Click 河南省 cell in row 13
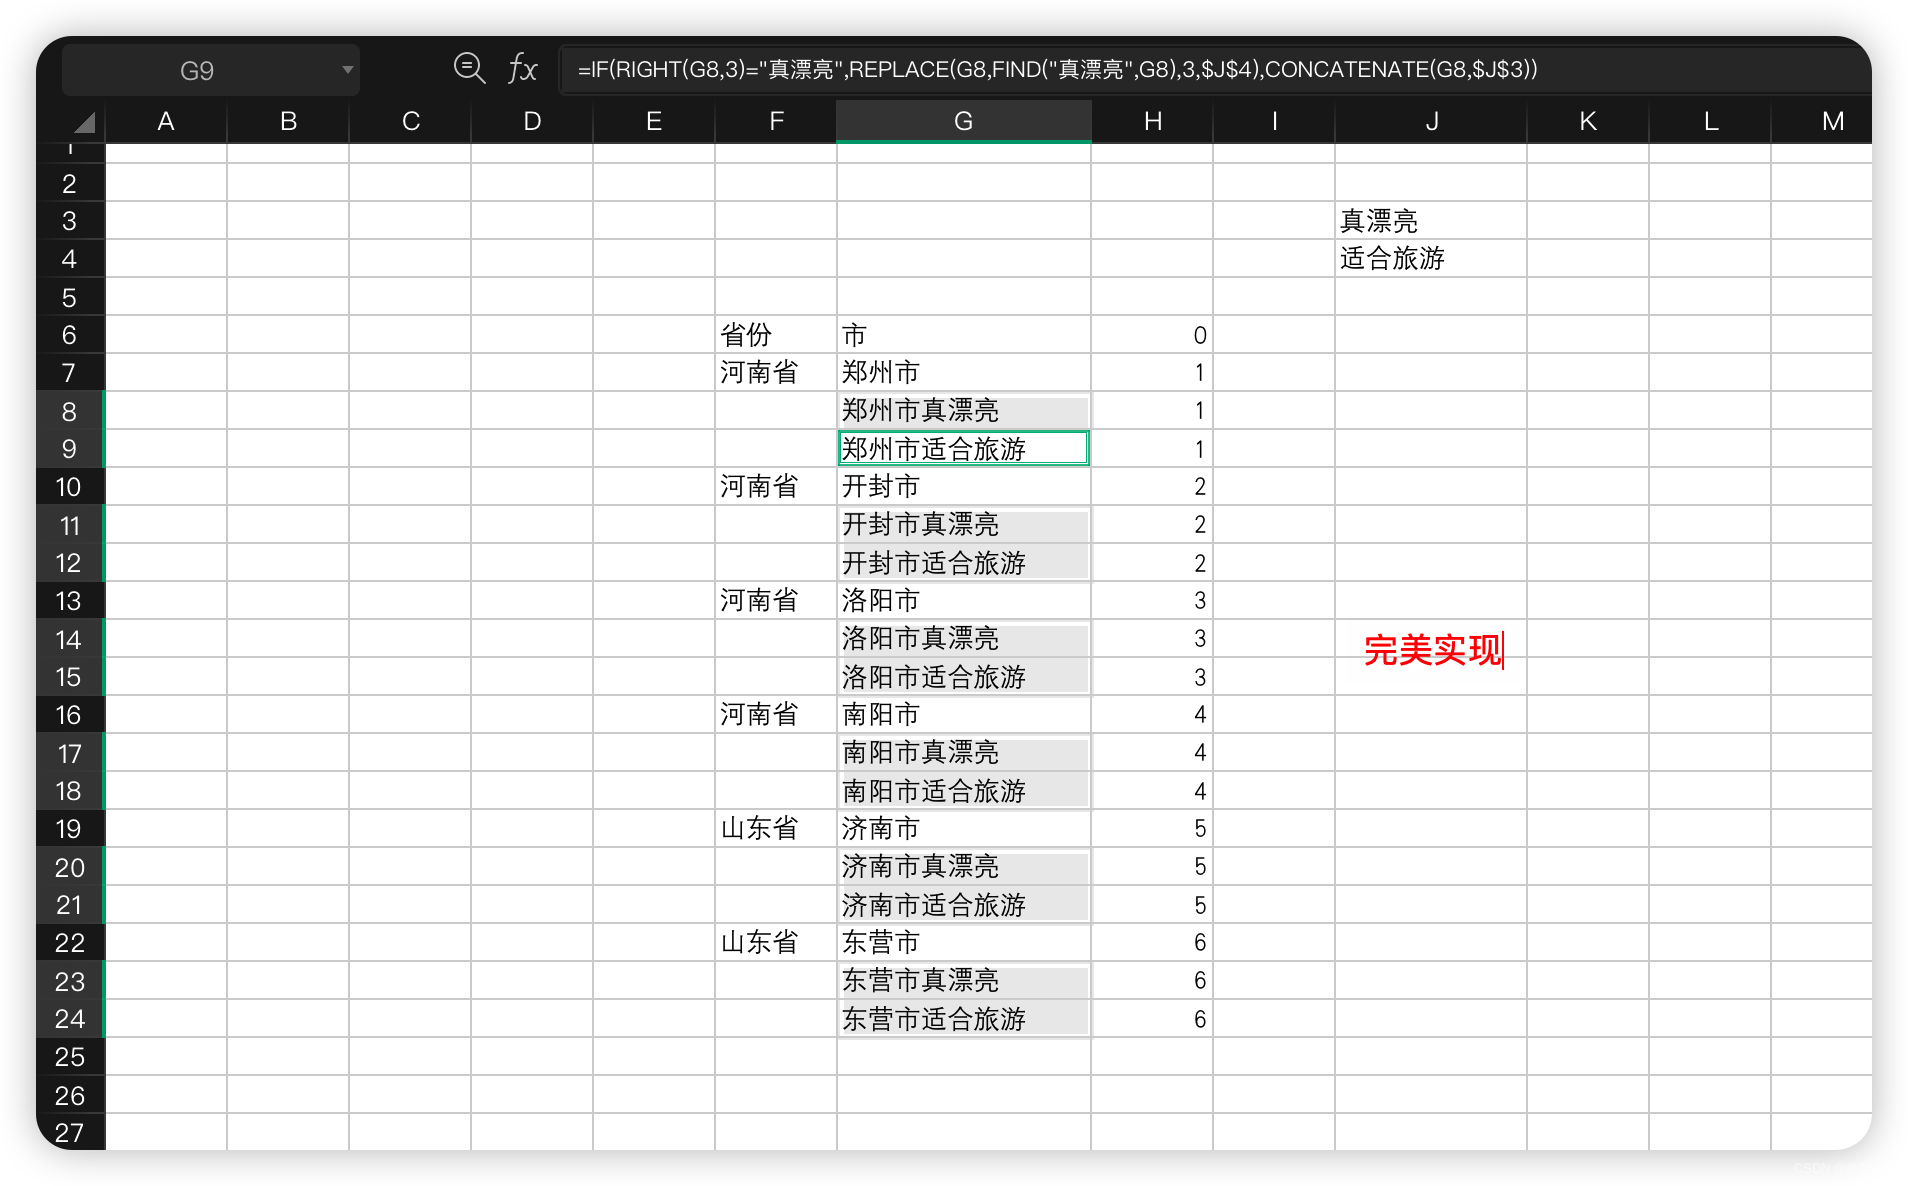Image resolution: width=1908 pixels, height=1186 pixels. pyautogui.click(x=776, y=601)
